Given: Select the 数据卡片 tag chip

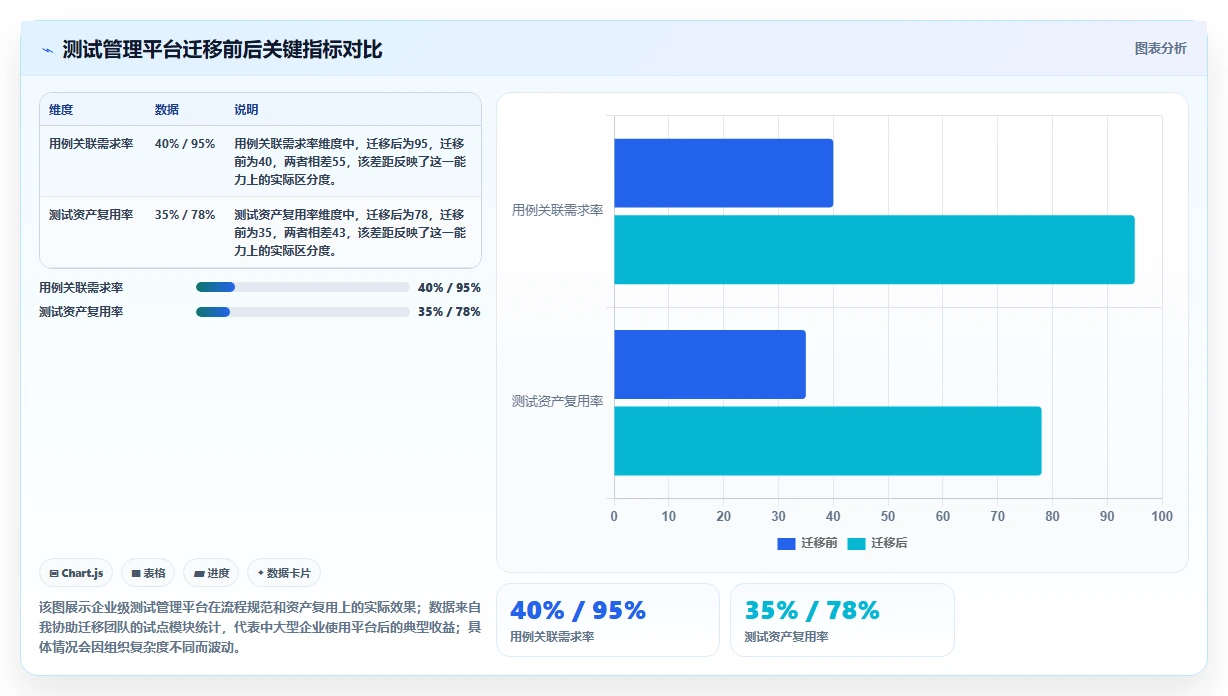Looking at the screenshot, I should tap(284, 573).
